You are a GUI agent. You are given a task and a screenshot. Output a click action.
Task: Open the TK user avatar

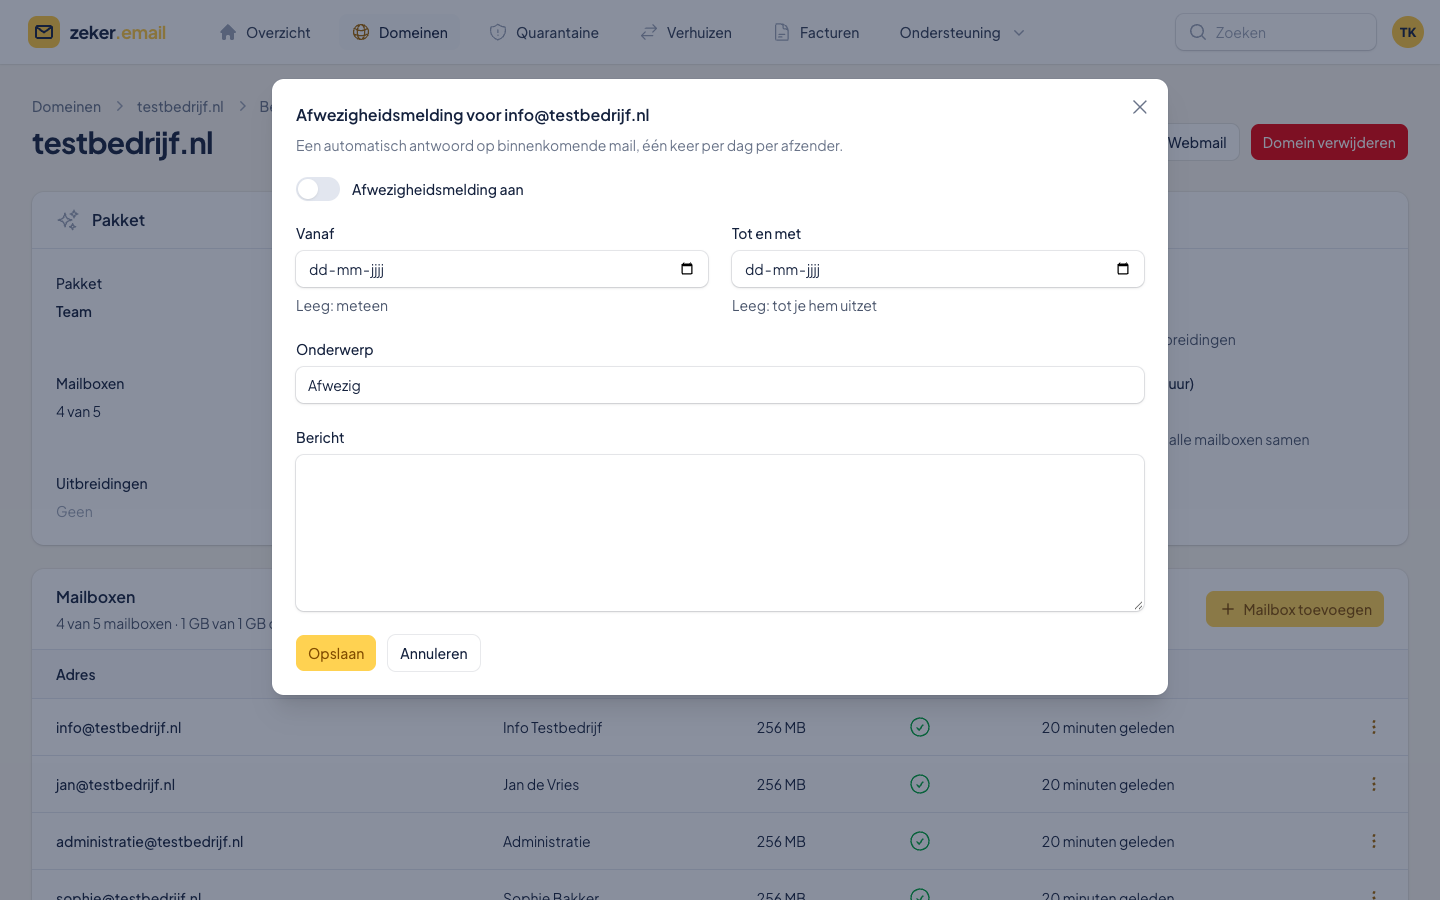pyautogui.click(x=1408, y=32)
